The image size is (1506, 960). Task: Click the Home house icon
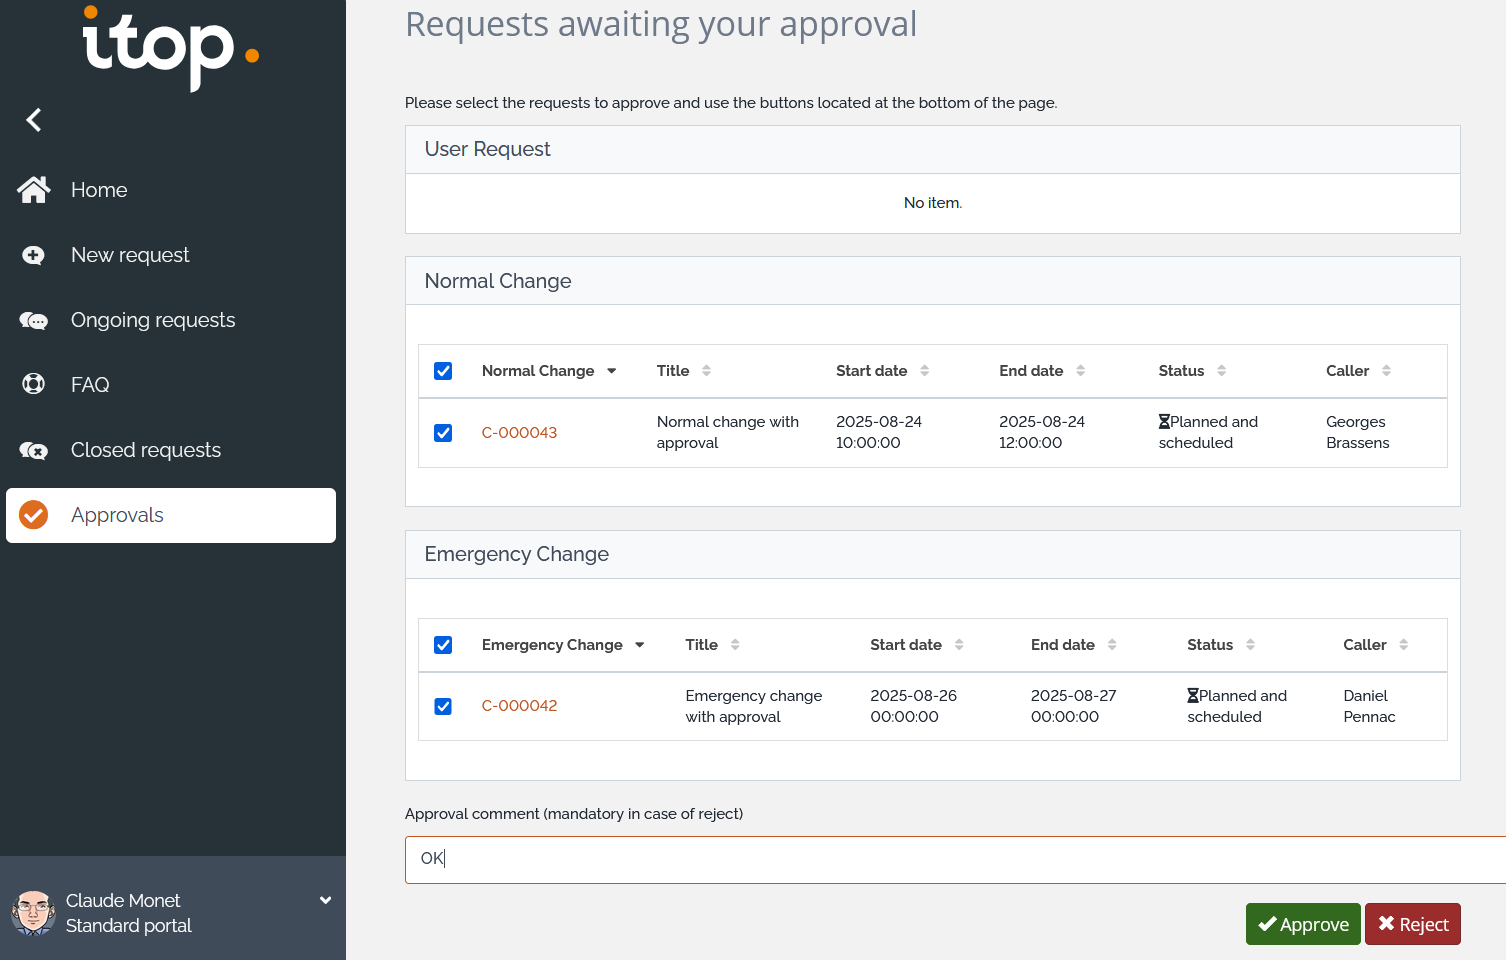coord(34,190)
